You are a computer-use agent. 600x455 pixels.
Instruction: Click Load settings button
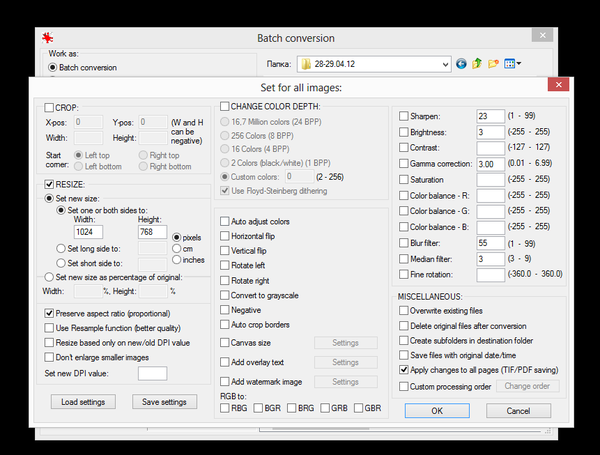point(83,402)
